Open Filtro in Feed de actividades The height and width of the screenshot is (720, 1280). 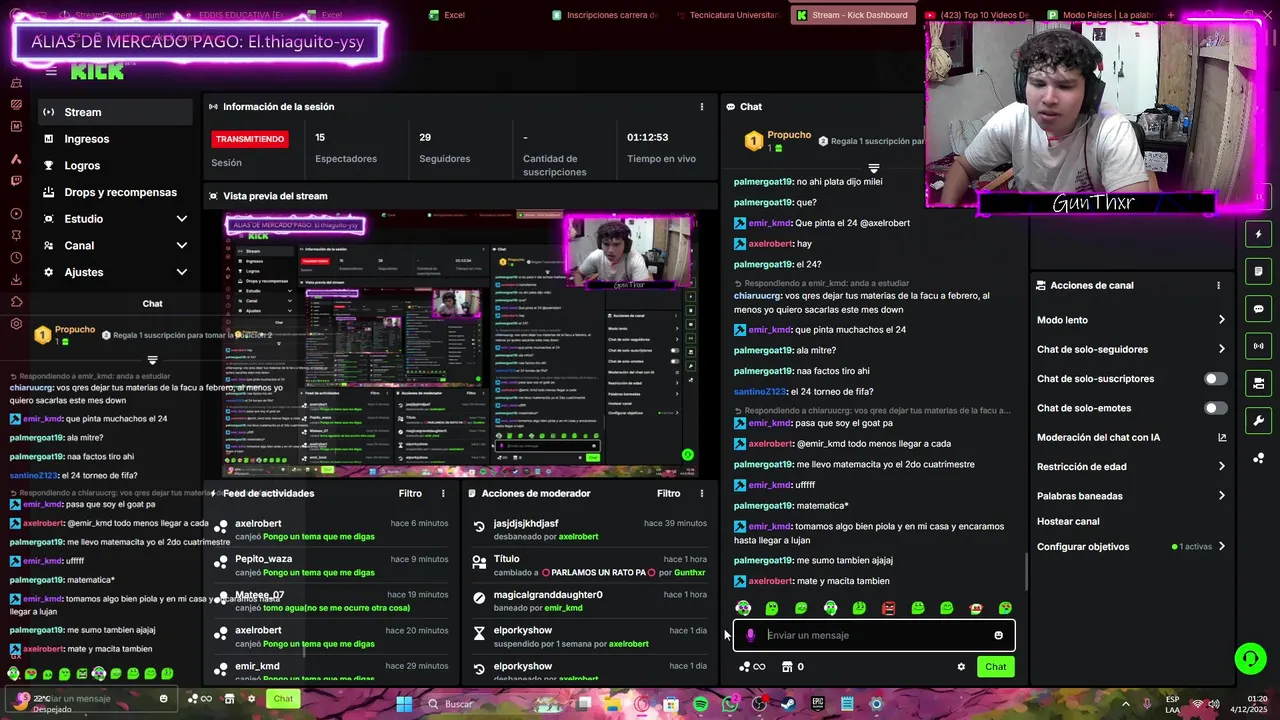pyautogui.click(x=410, y=493)
